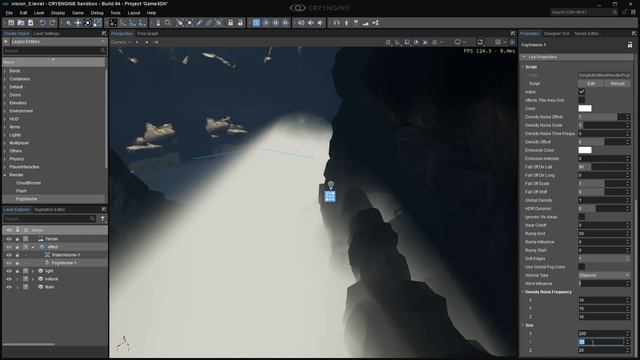Expand the light layer
The image size is (640, 360).
click(x=33, y=271)
